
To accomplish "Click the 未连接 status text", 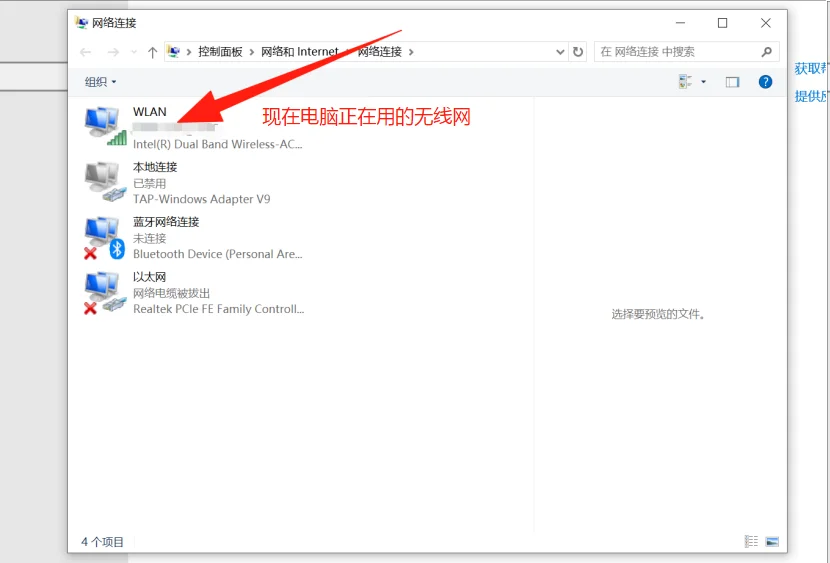I will click(x=150, y=239).
